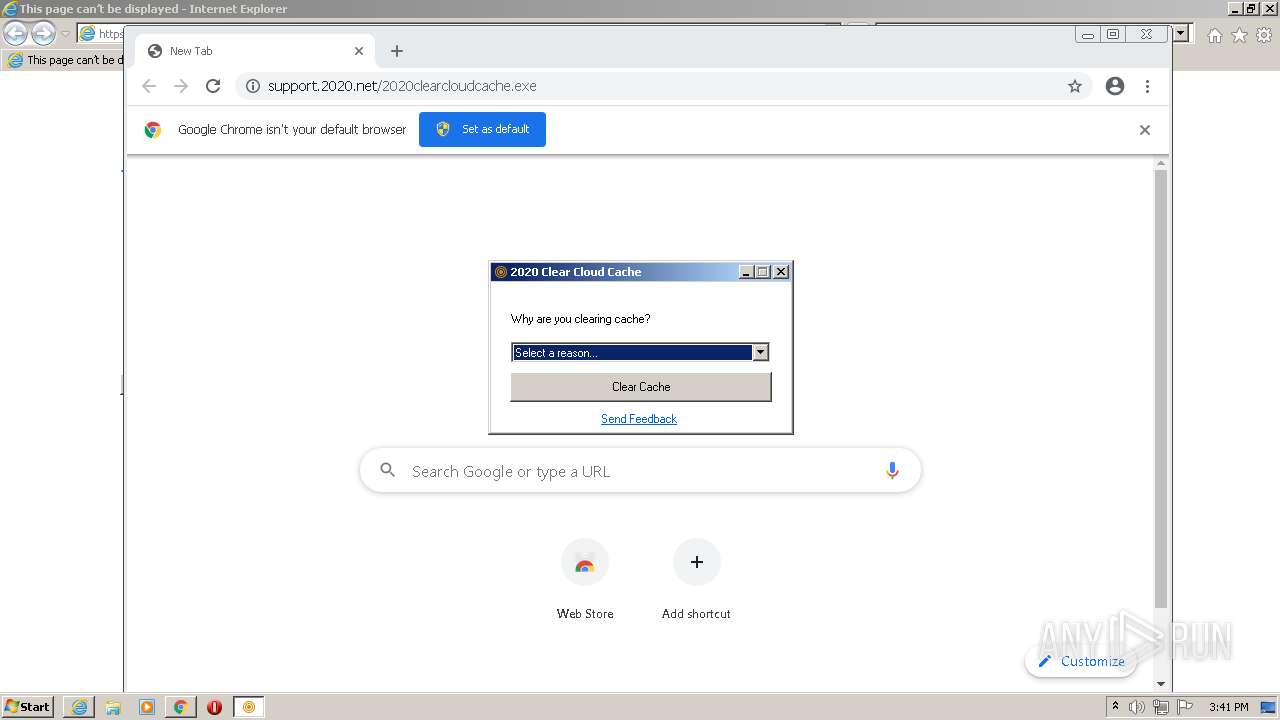The height and width of the screenshot is (720, 1280).
Task: Open Windows Media Player taskbar icon
Action: click(x=147, y=707)
